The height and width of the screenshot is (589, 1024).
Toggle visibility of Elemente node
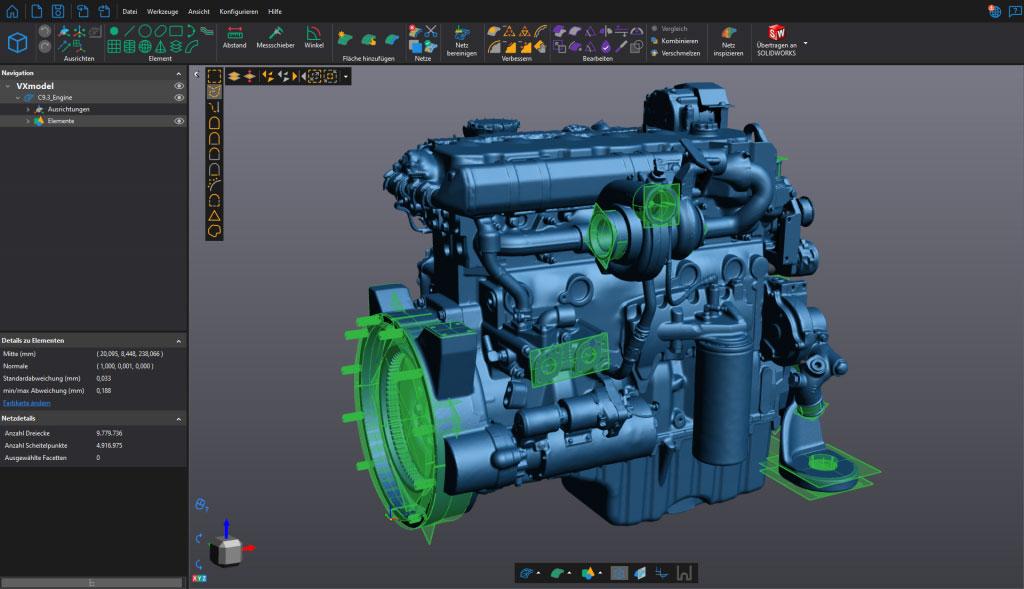click(180, 121)
